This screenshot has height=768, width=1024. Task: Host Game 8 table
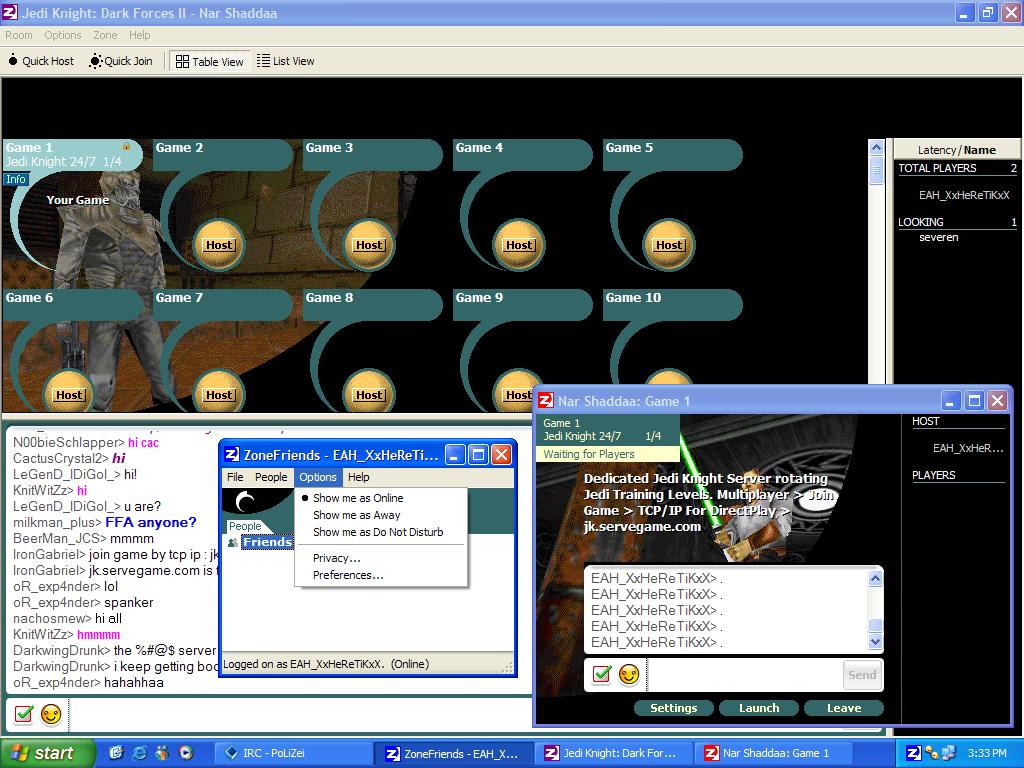(369, 394)
